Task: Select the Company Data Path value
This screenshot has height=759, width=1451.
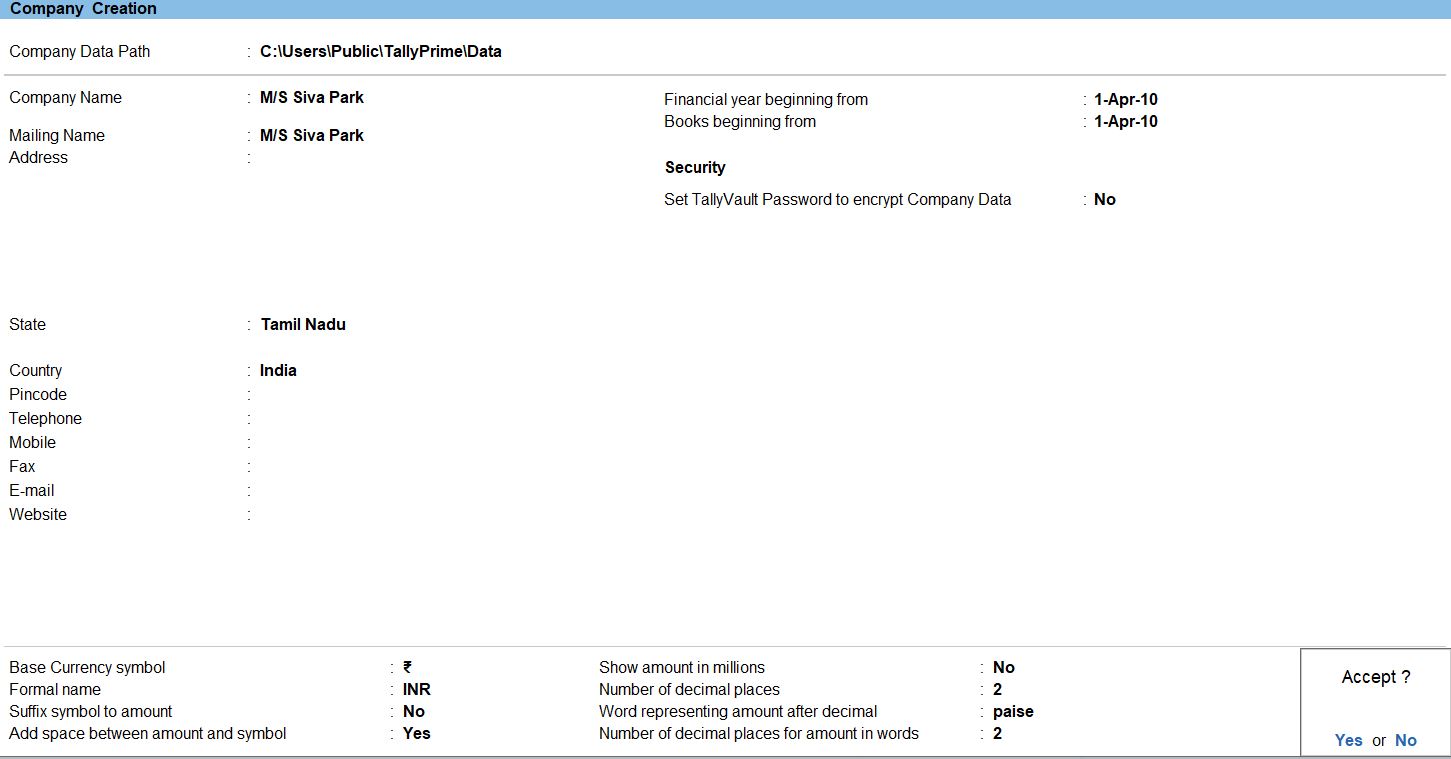Action: [380, 52]
